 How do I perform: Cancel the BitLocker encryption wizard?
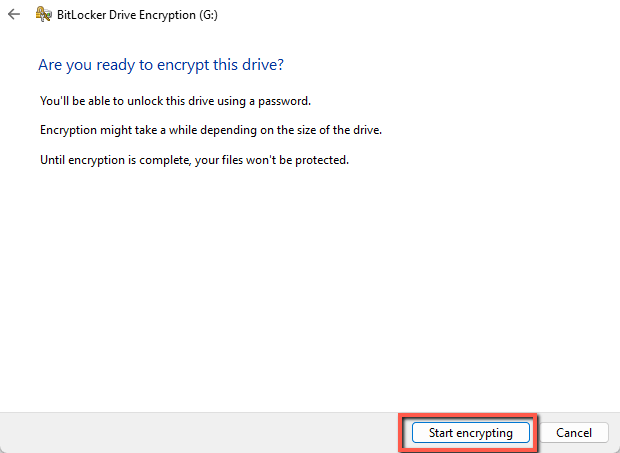(574, 433)
